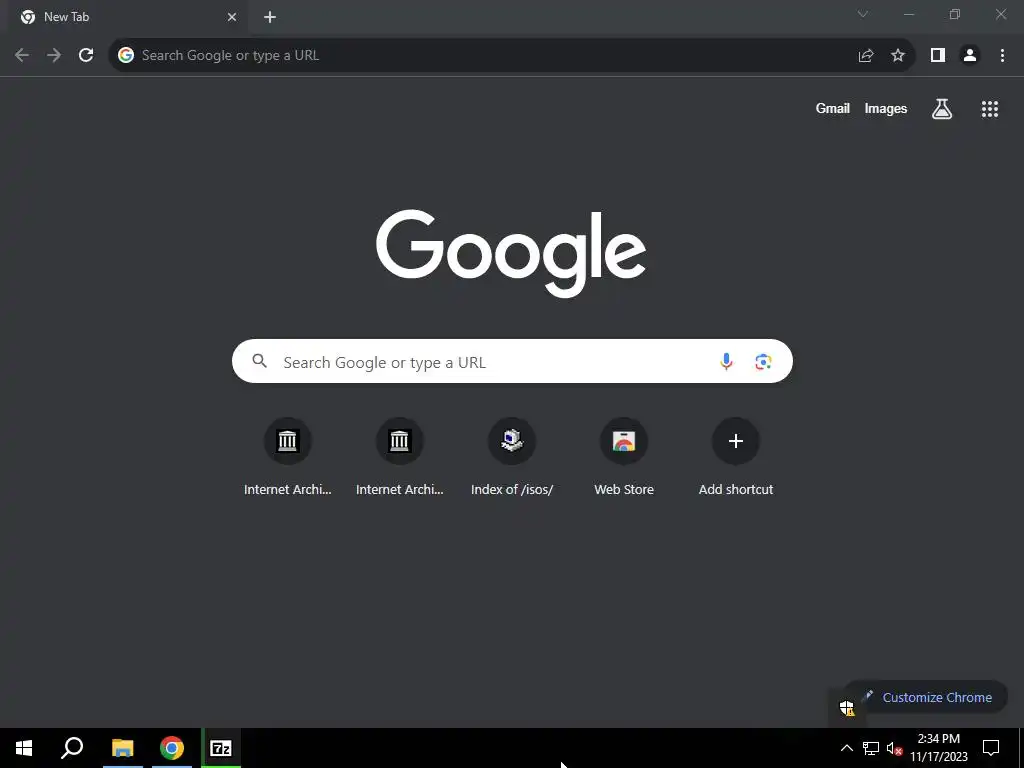Open the first Internet Archive shortcut
Screen dimensions: 1024x768
coord(287,456)
